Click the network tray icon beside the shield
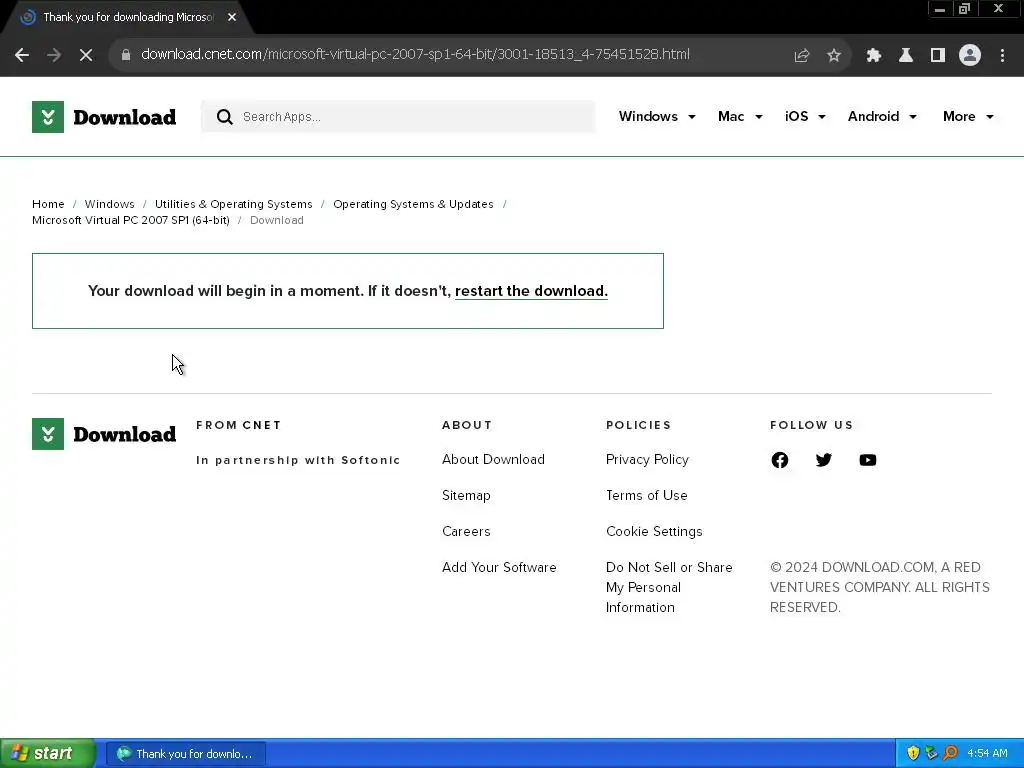1024x768 pixels. (x=931, y=753)
